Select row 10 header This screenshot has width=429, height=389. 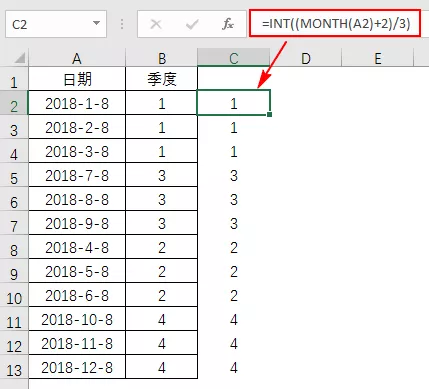[x=14, y=295]
